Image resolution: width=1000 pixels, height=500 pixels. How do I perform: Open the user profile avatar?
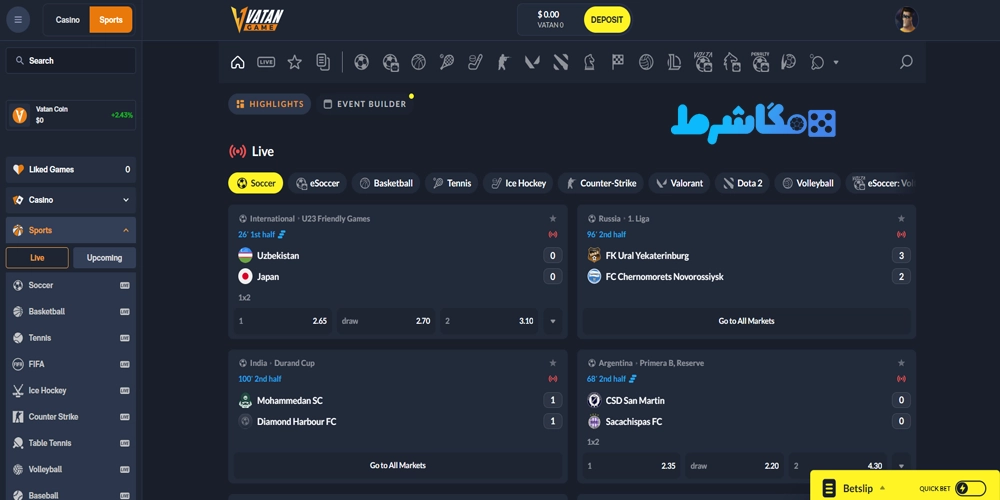point(906,20)
